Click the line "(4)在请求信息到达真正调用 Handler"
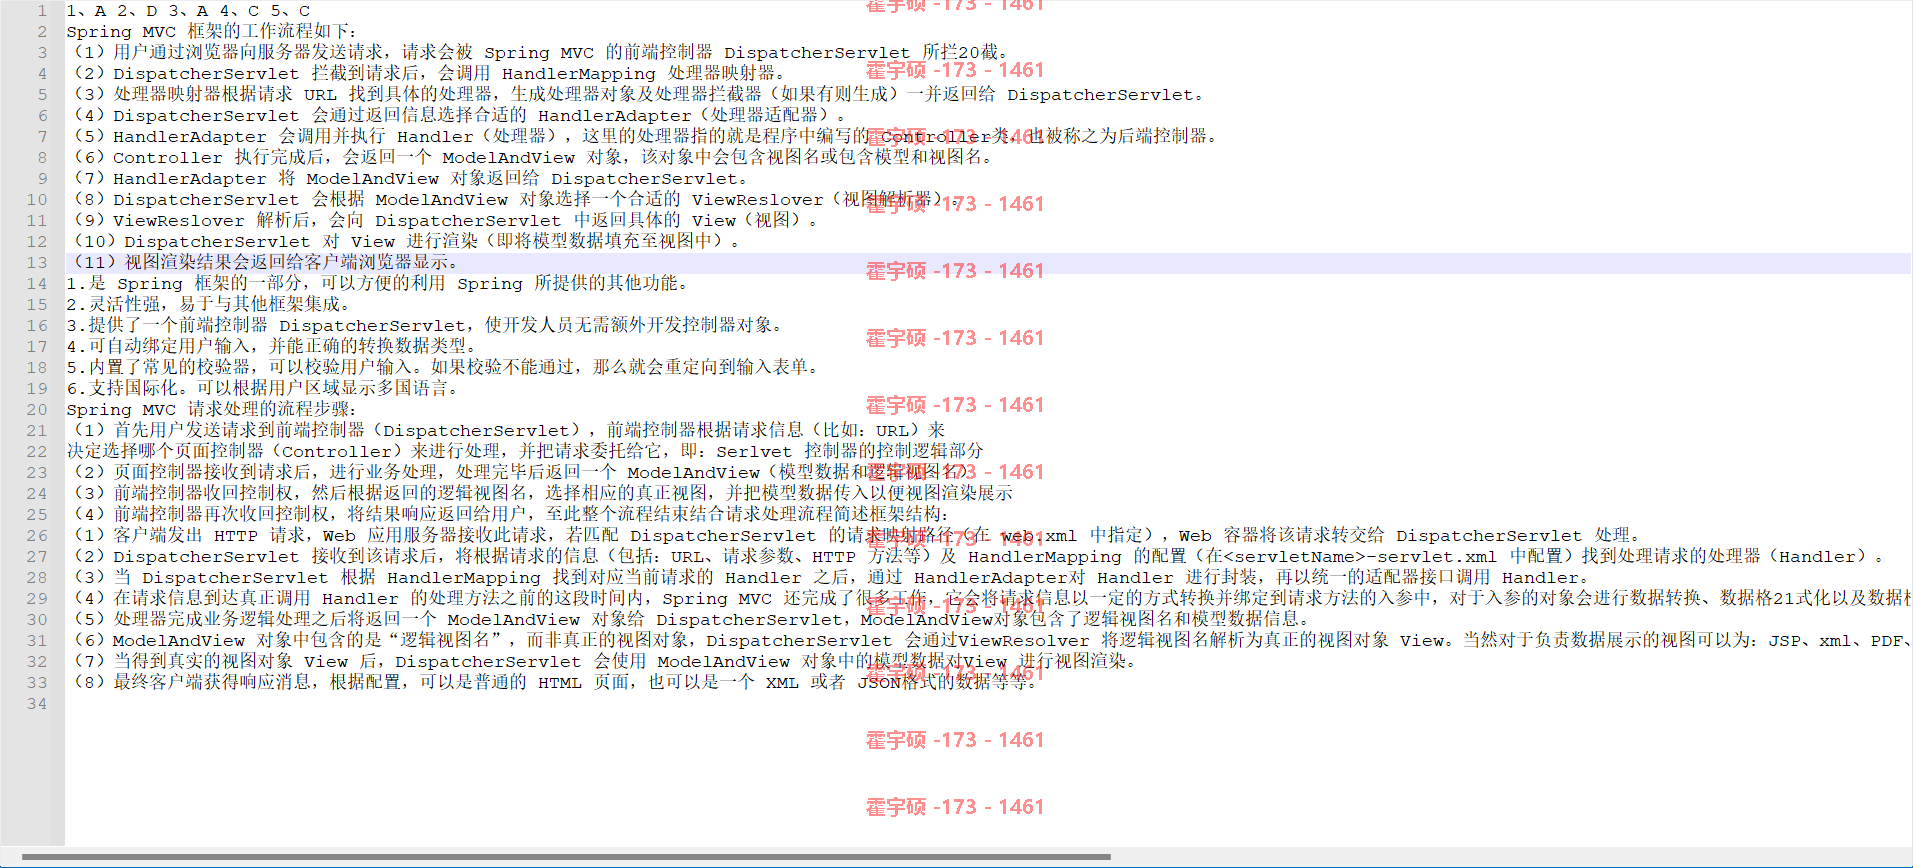This screenshot has height=868, width=1913. coord(988,599)
